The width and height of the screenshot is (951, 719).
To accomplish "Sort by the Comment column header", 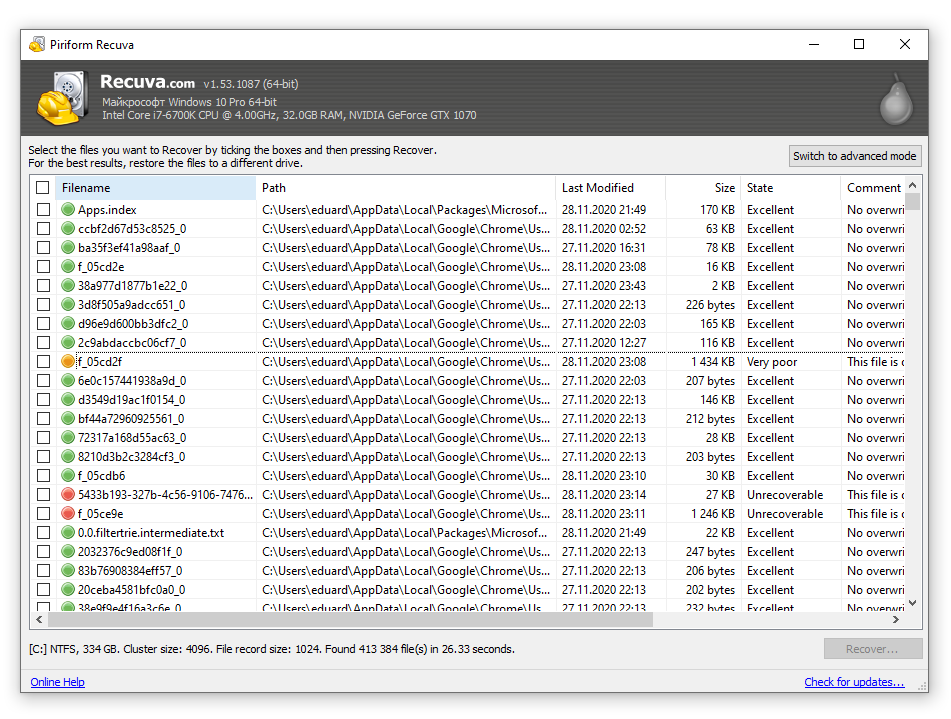I will [873, 187].
